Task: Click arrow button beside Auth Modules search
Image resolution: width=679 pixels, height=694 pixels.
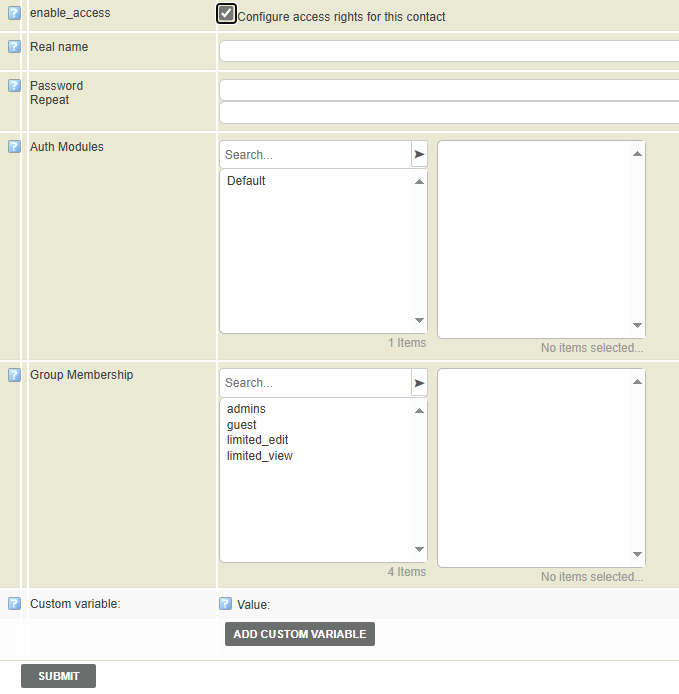Action: (419, 155)
